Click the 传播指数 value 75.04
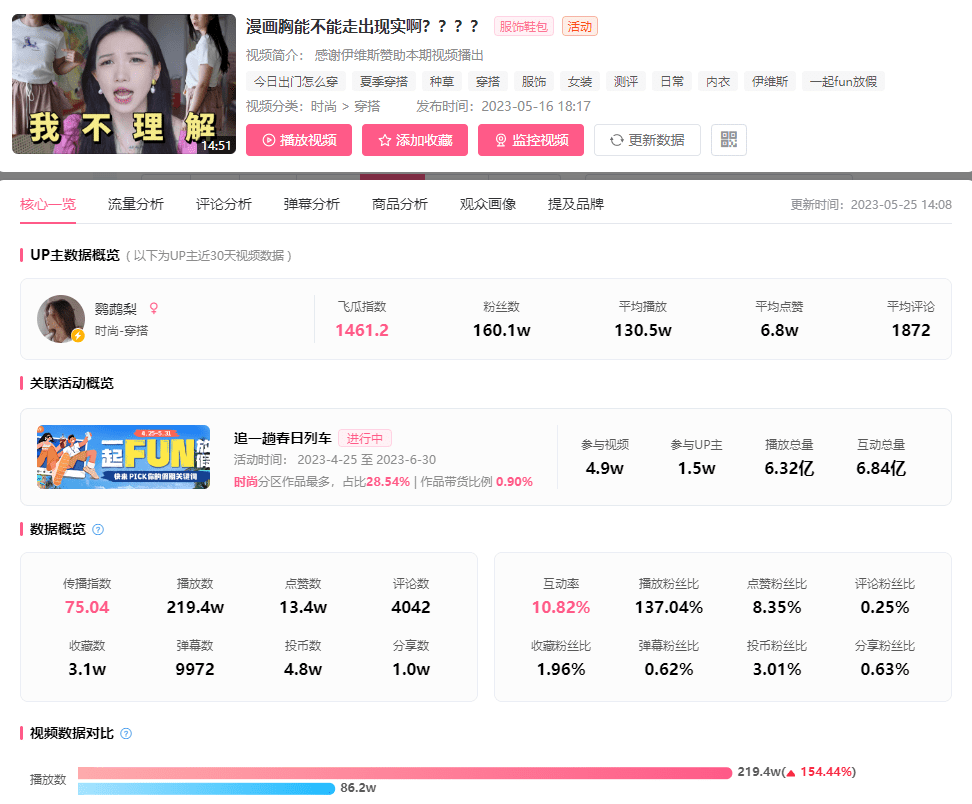Viewport: 972px width, 804px height. [x=87, y=607]
